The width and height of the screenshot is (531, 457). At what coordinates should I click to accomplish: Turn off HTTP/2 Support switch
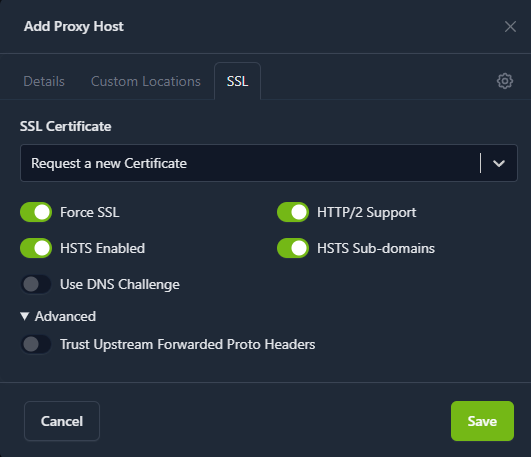click(x=293, y=212)
